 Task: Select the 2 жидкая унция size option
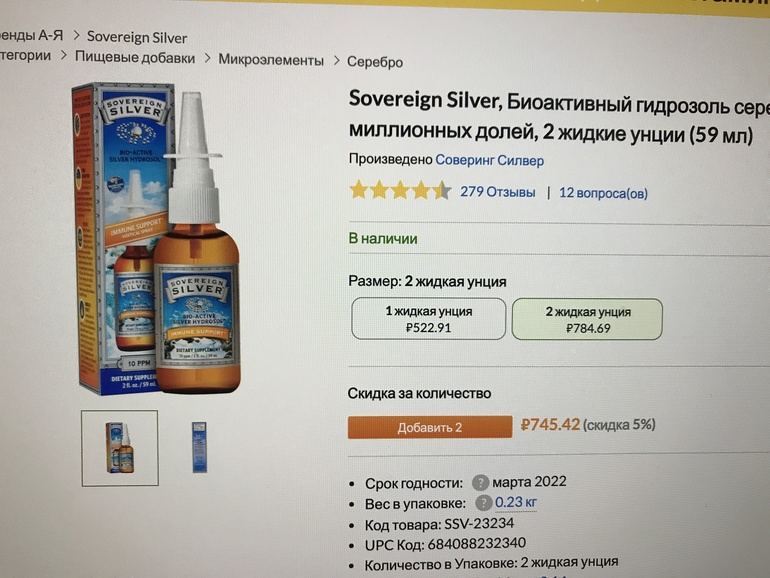coord(587,319)
